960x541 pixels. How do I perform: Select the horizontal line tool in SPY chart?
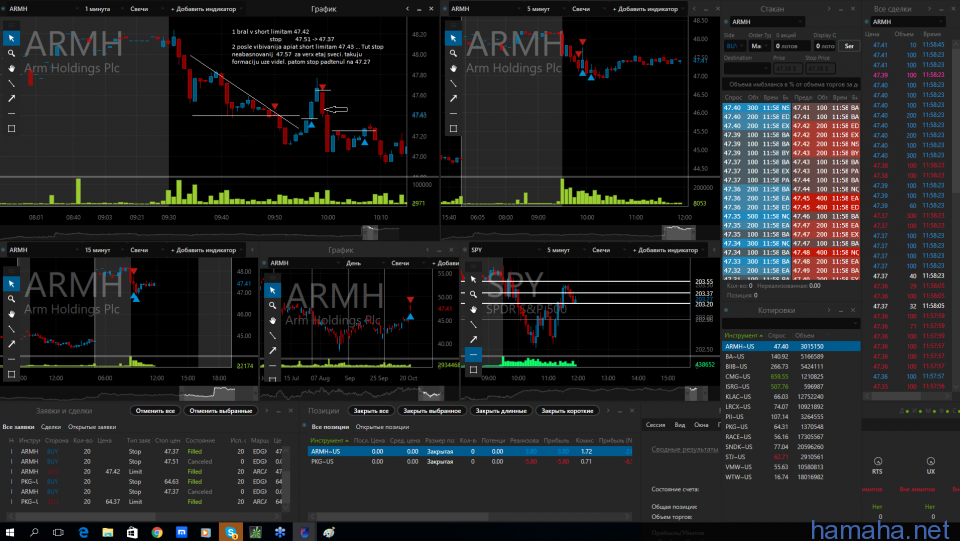(x=473, y=354)
